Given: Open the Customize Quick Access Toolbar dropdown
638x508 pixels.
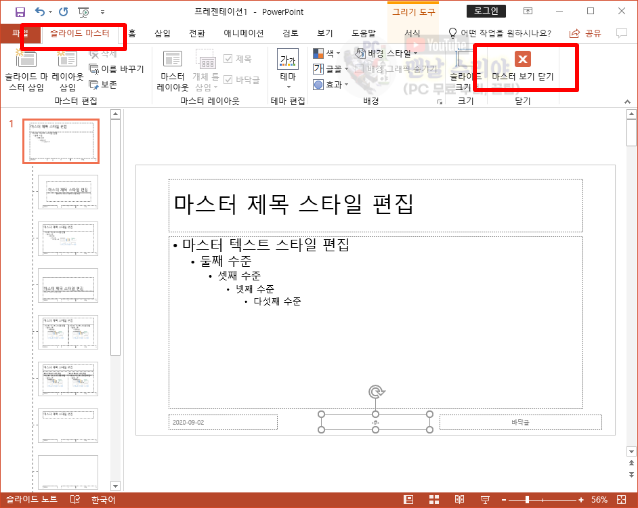Looking at the screenshot, I should pyautogui.click(x=103, y=12).
